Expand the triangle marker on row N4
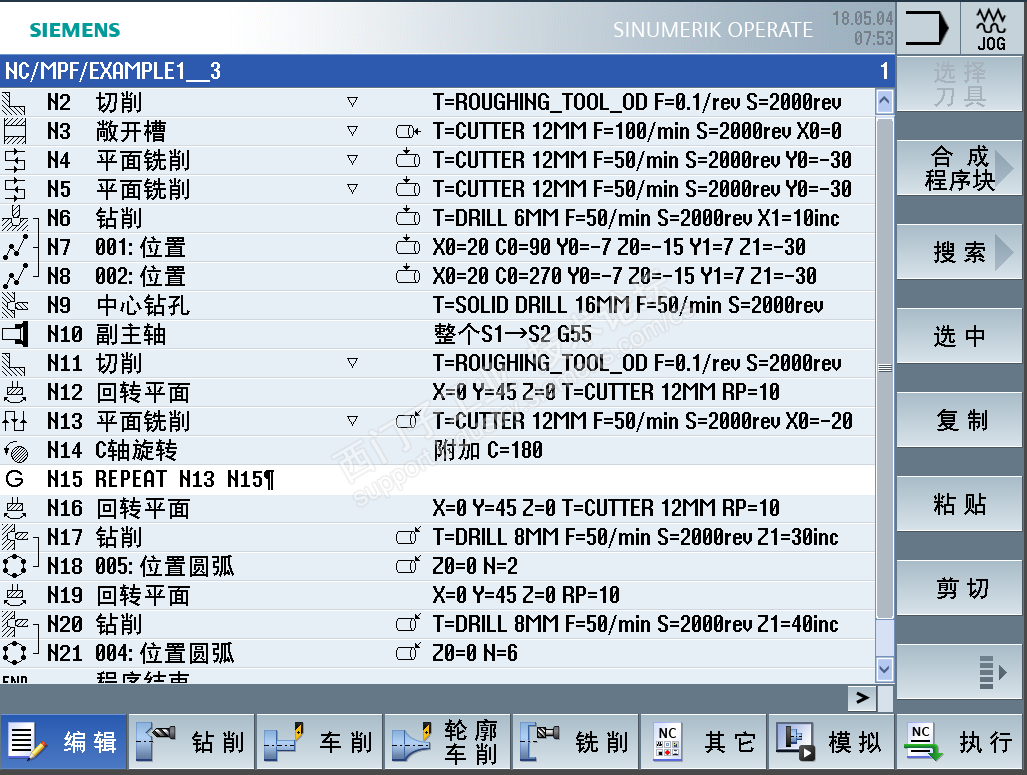 pos(352,160)
